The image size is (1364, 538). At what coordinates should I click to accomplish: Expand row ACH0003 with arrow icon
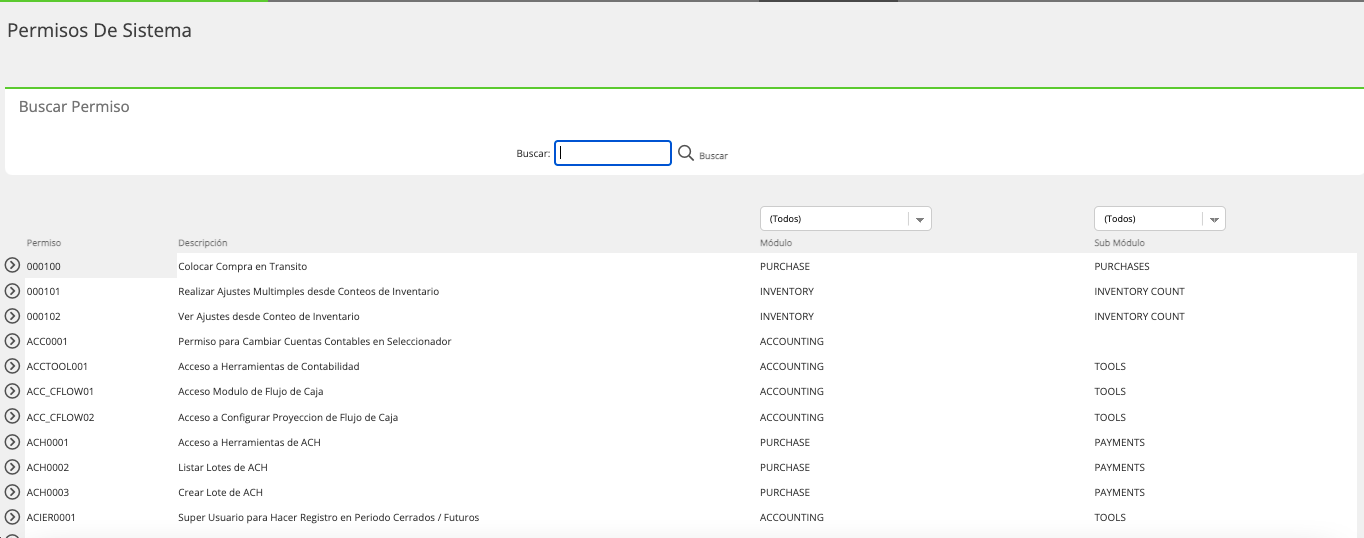(x=13, y=492)
